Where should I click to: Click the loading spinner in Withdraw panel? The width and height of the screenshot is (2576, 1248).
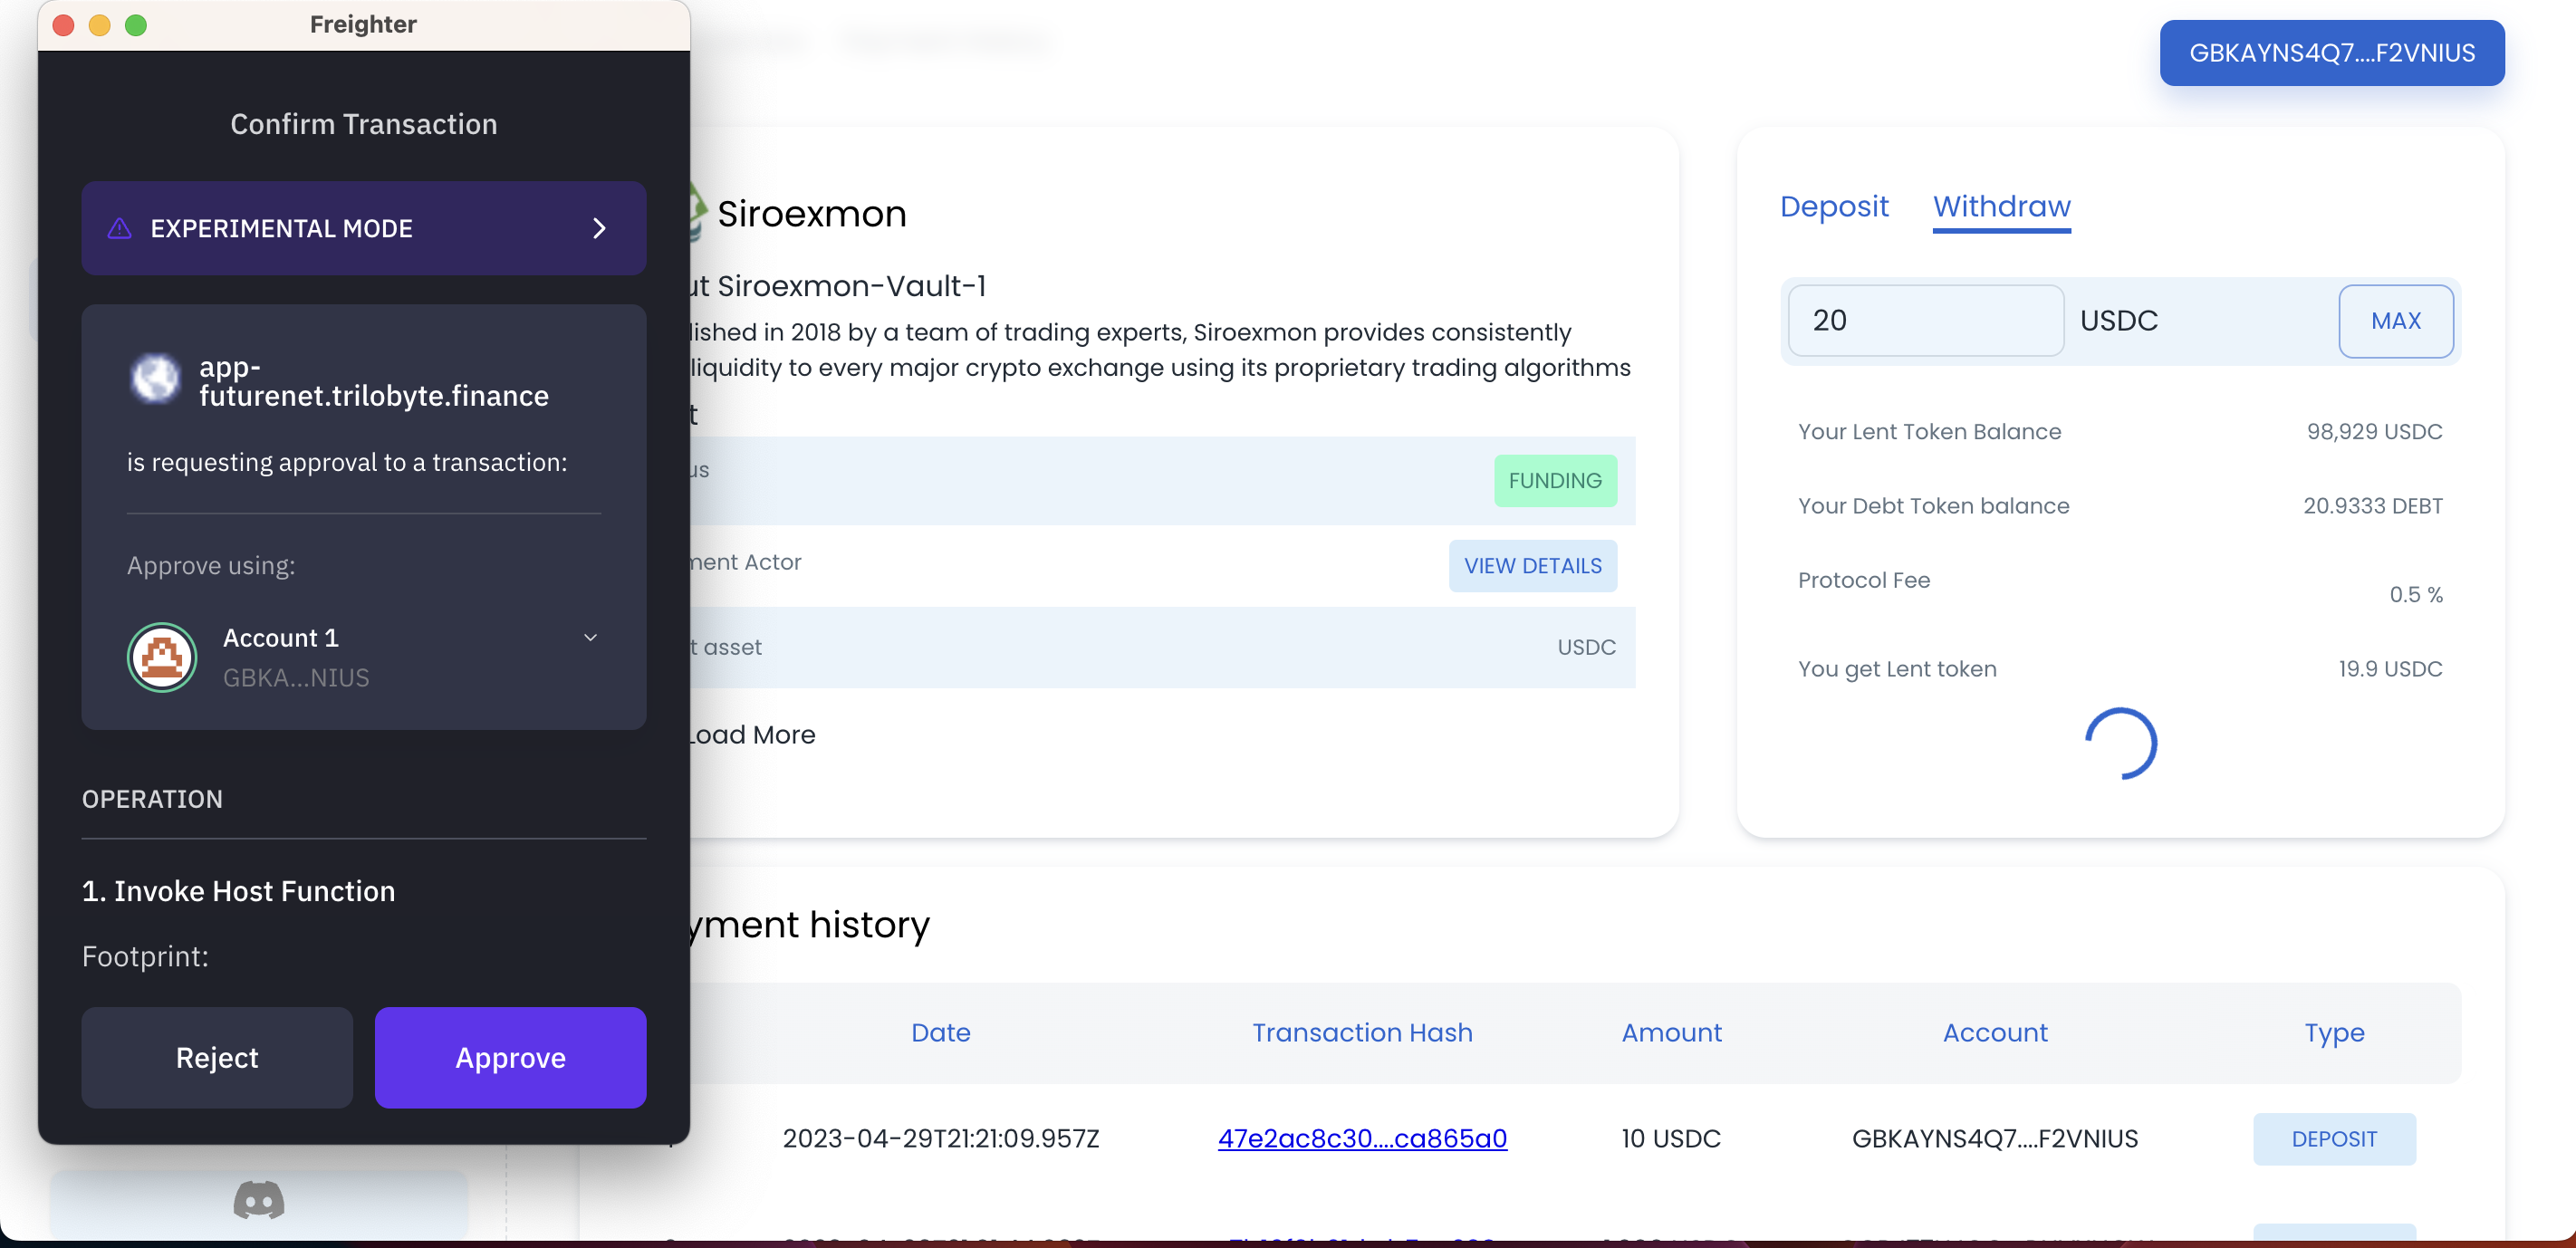point(2120,743)
